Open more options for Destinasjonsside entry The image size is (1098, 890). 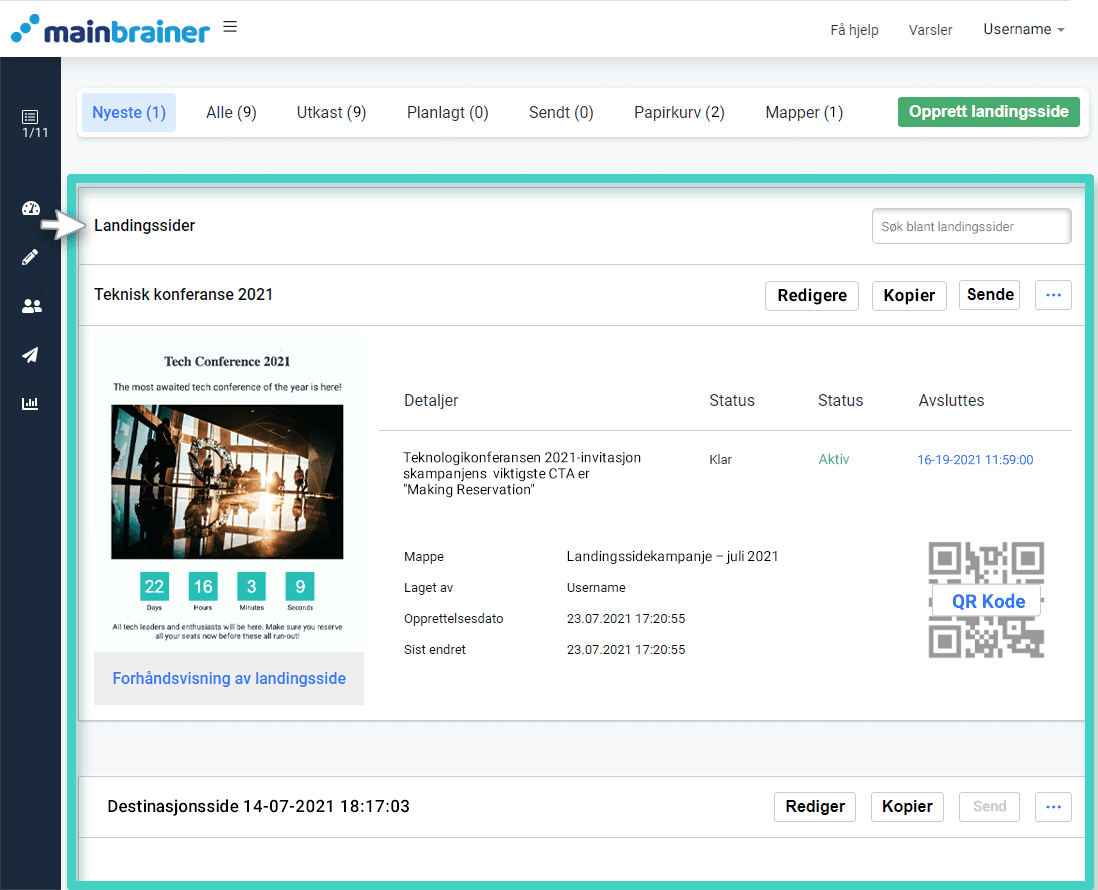[x=1053, y=806]
